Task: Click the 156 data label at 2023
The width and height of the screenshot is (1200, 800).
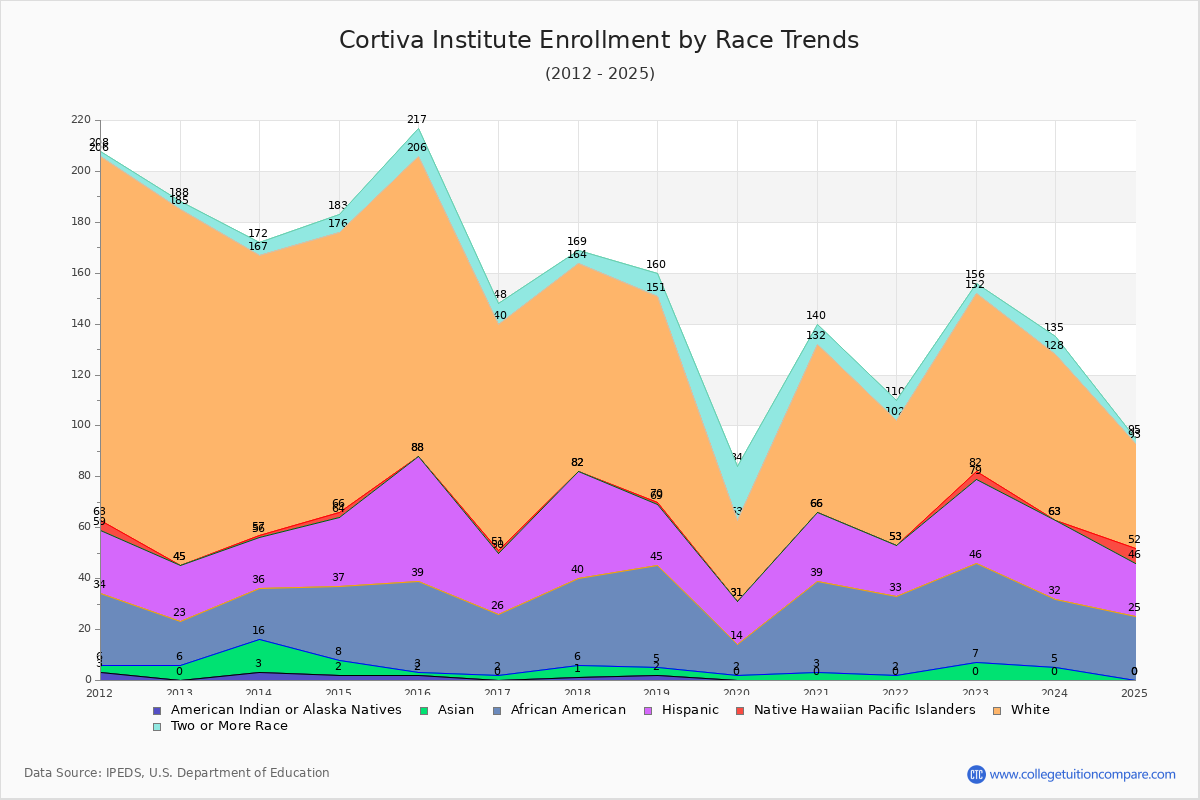Action: pos(975,275)
